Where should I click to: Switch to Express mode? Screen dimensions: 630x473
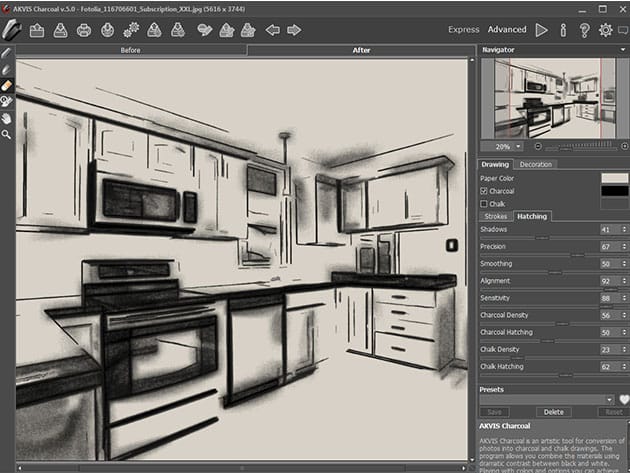463,30
